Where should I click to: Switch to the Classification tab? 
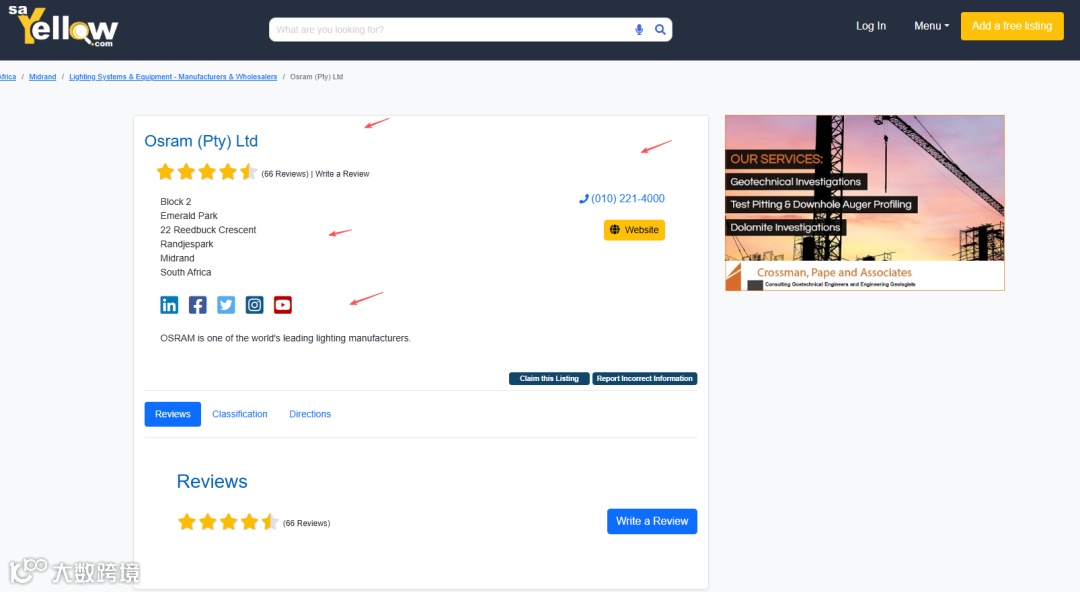(240, 414)
